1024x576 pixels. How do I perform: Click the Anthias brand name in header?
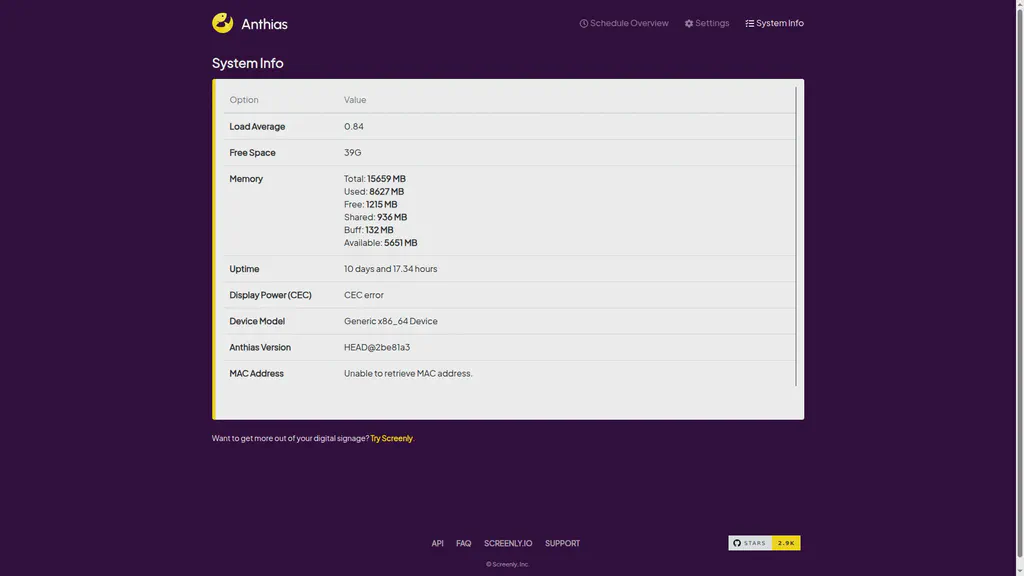click(x=263, y=23)
